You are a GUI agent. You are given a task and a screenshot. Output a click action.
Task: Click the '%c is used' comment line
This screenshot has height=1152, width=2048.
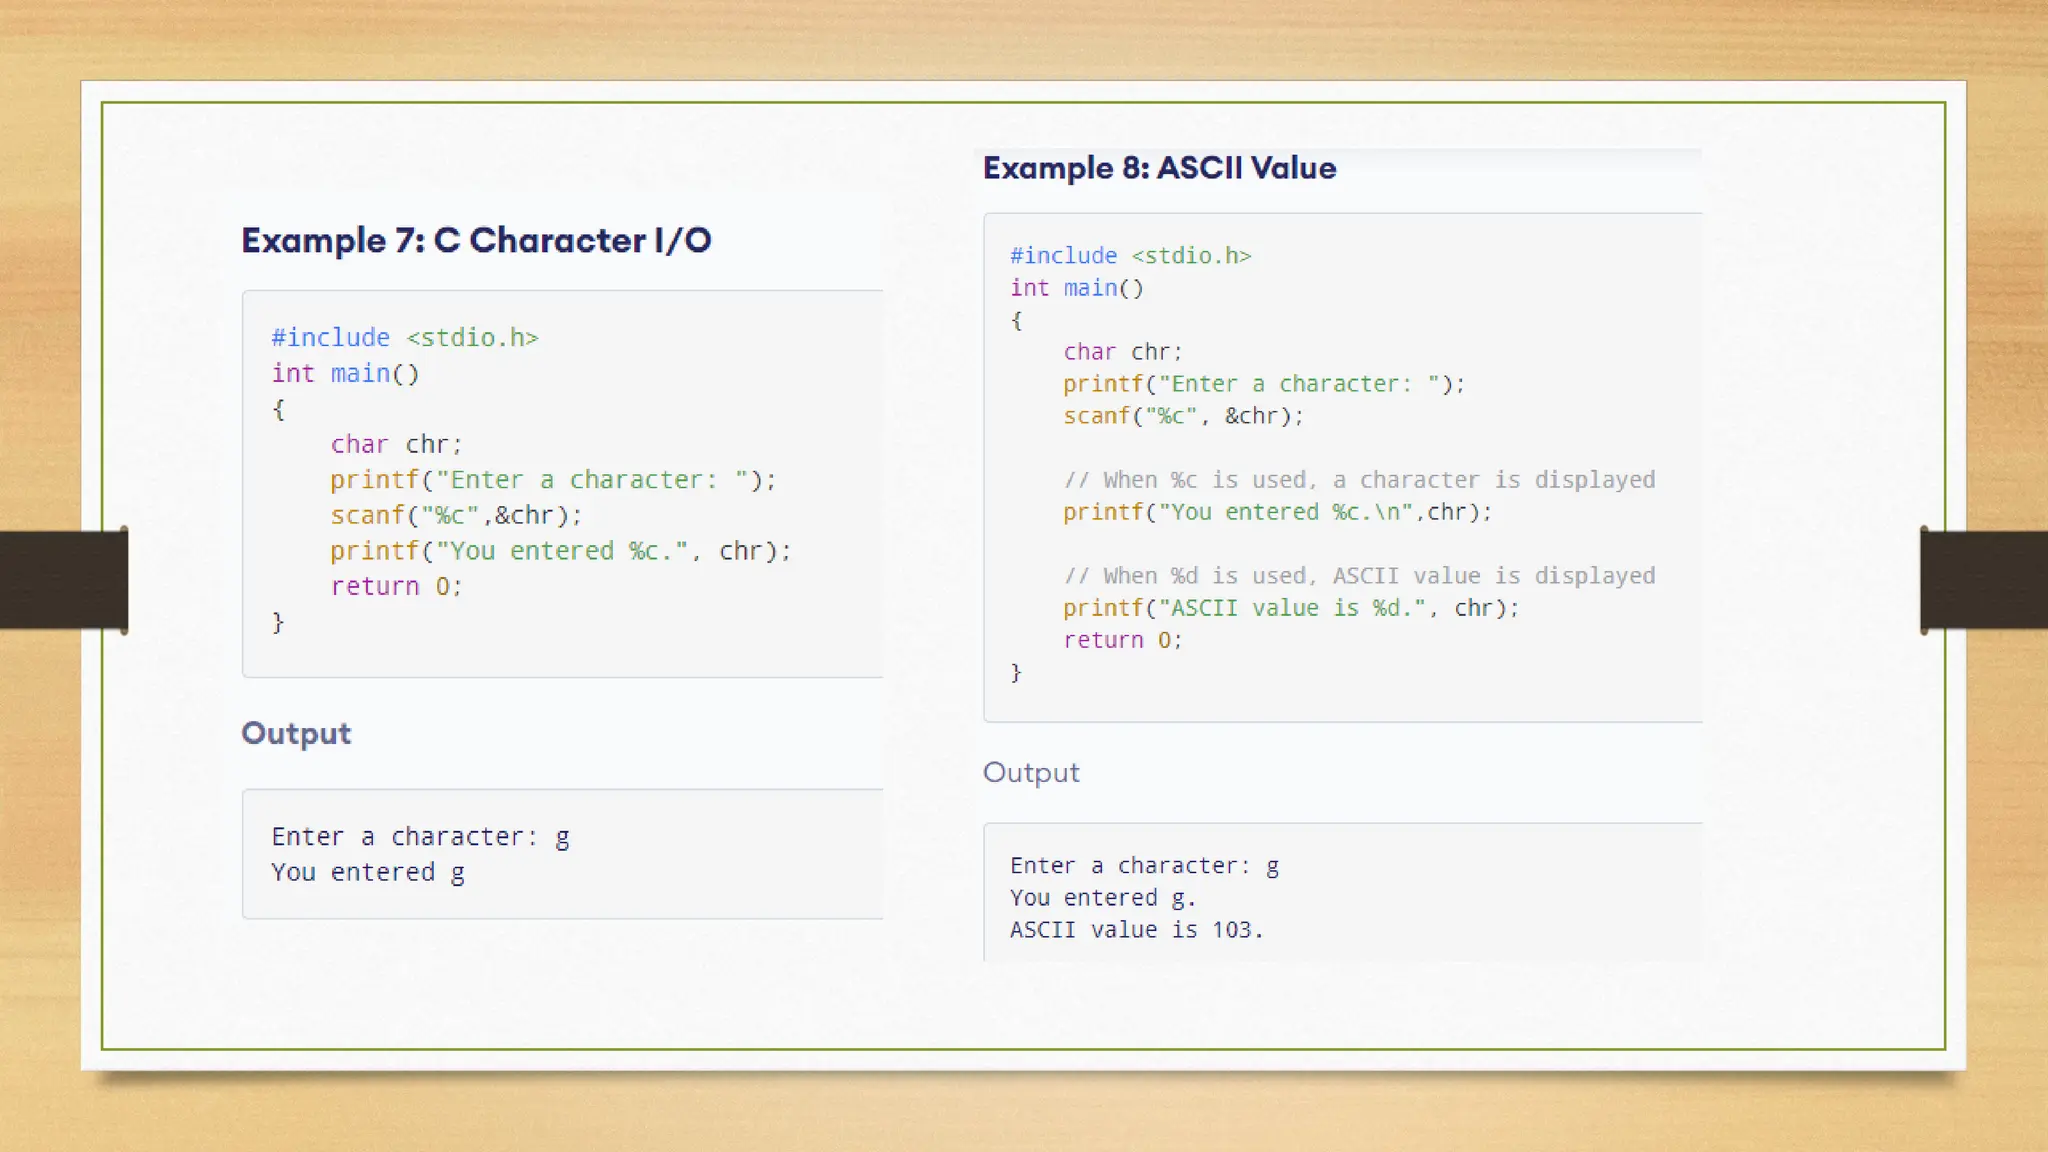[x=1359, y=480]
